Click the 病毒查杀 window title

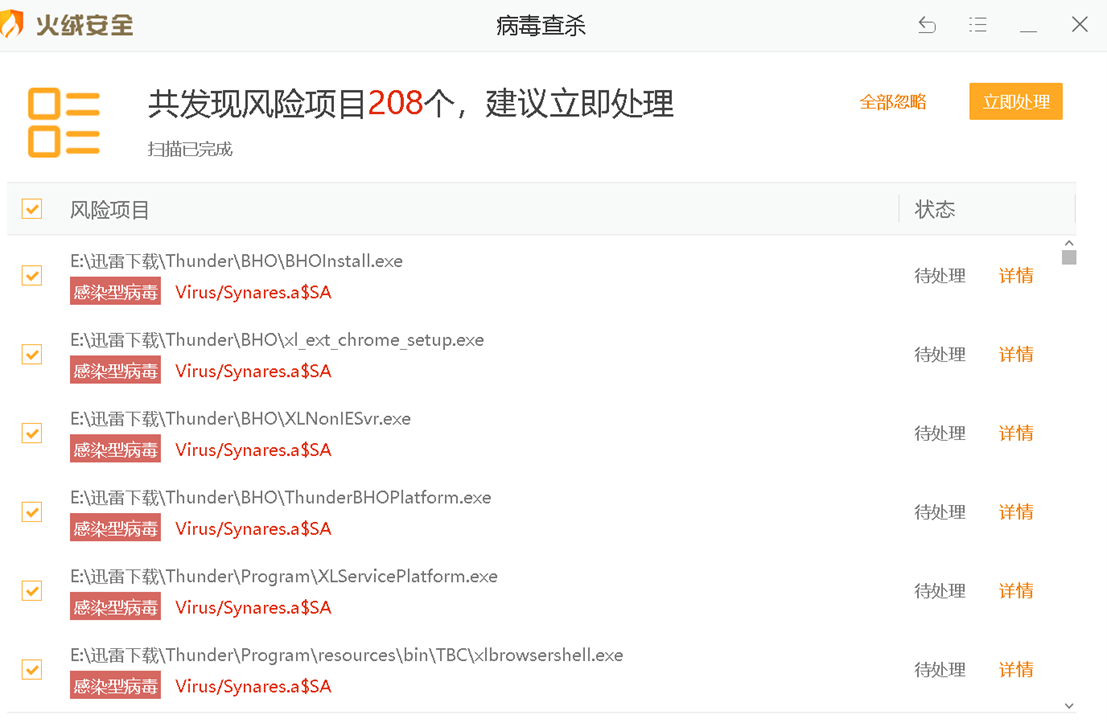[x=541, y=25]
